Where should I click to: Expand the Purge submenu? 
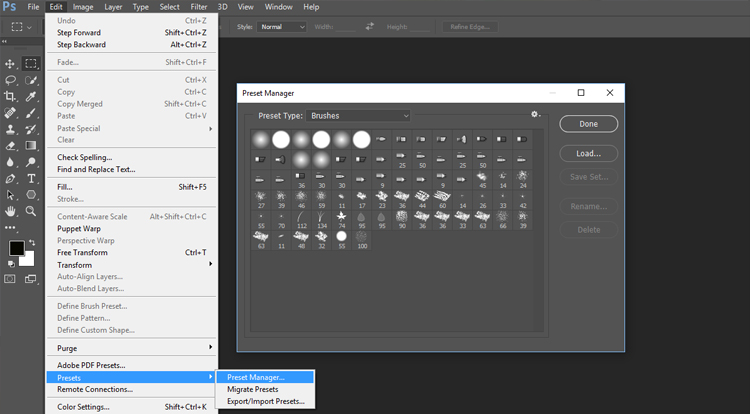133,348
